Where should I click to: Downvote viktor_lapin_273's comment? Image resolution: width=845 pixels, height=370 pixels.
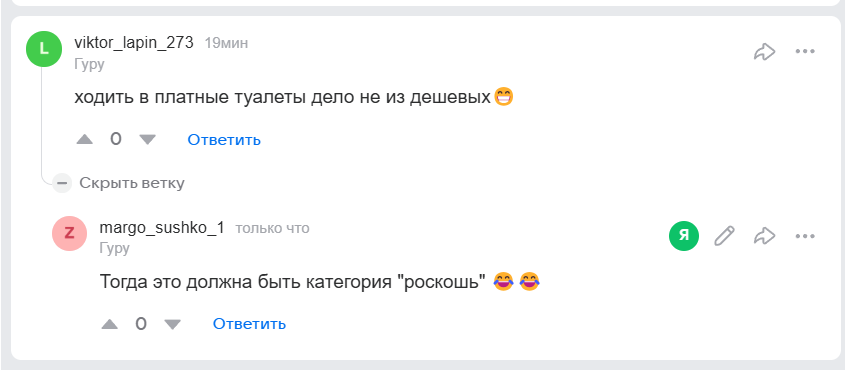pos(147,139)
